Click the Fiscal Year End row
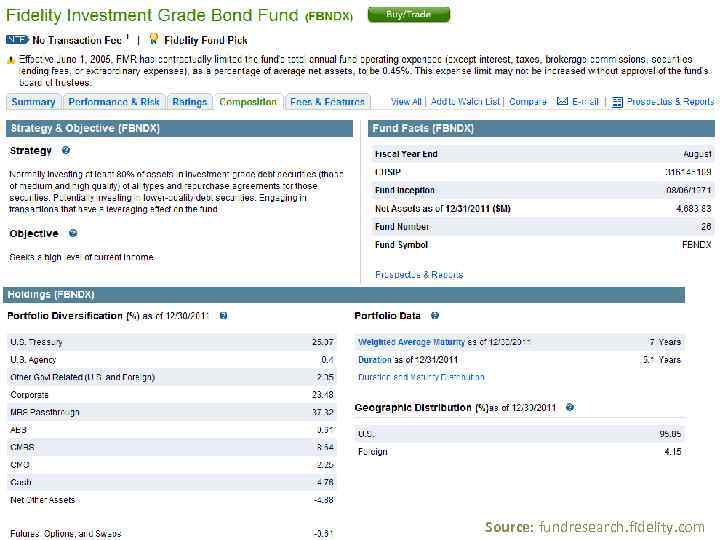This screenshot has height=540, width=720. (543, 154)
